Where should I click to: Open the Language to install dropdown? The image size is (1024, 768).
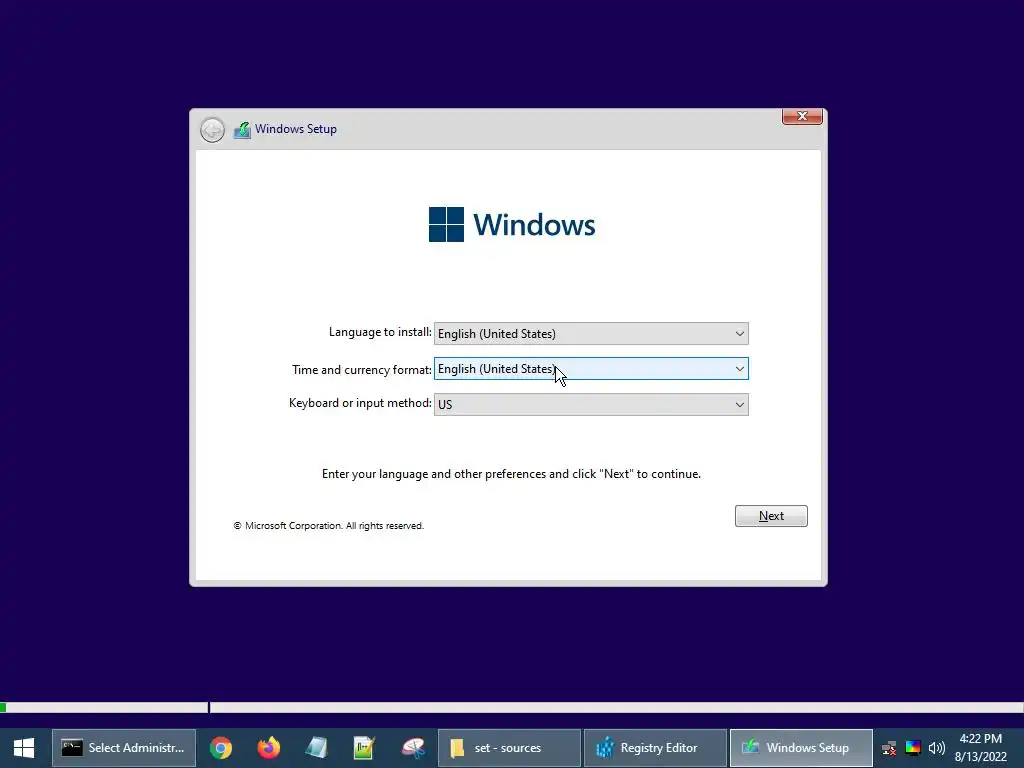pyautogui.click(x=591, y=334)
